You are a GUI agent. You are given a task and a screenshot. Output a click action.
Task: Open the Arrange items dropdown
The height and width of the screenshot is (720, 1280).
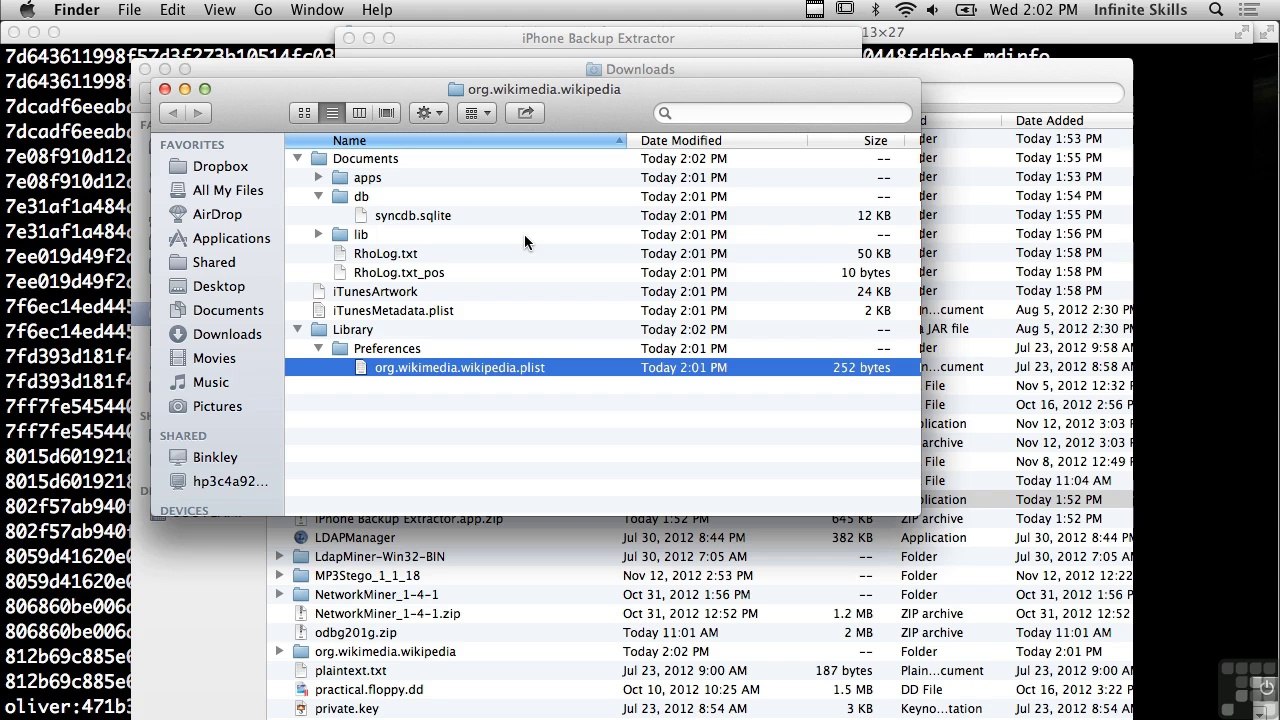coord(477,113)
